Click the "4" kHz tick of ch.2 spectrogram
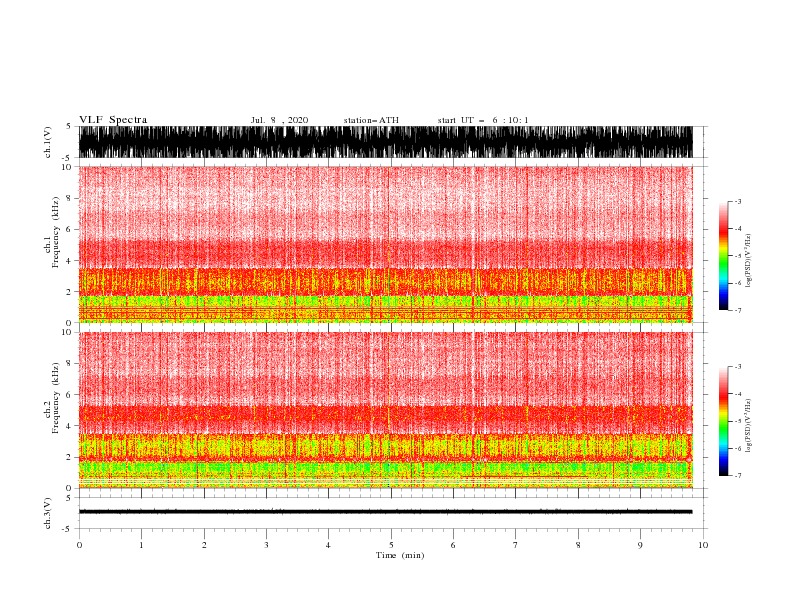 point(70,426)
